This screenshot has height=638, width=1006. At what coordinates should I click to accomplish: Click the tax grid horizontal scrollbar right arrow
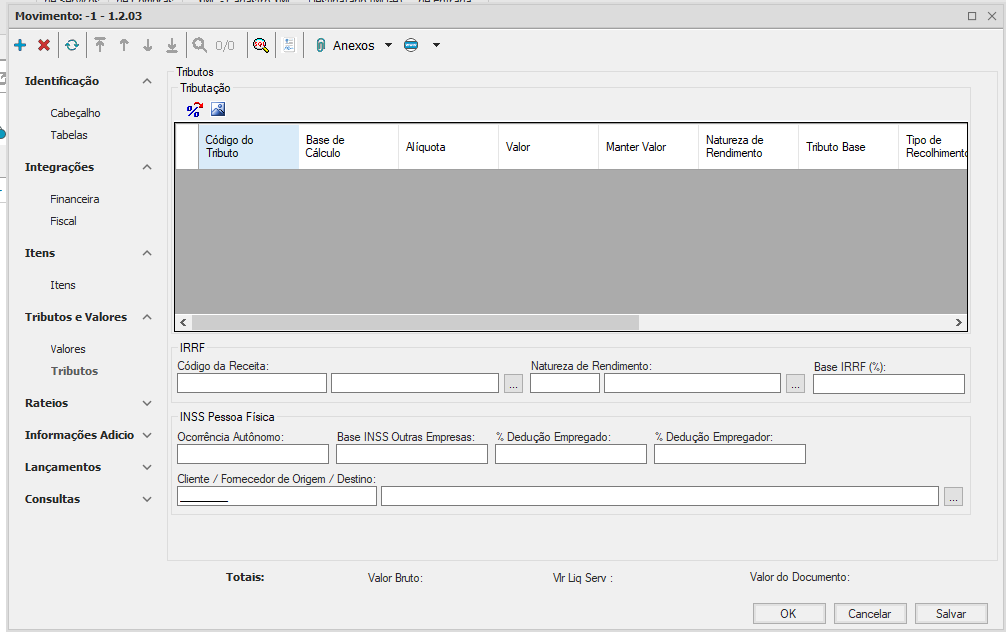[x=958, y=323]
